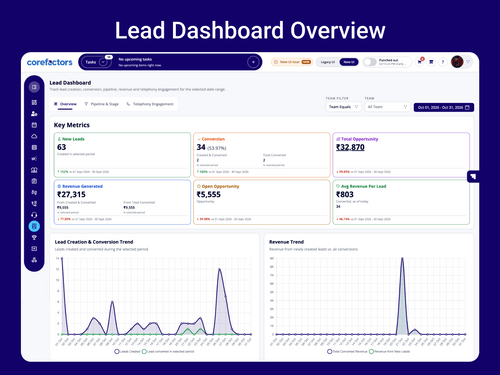Toggle Lead converted in selected period legend

point(168,351)
